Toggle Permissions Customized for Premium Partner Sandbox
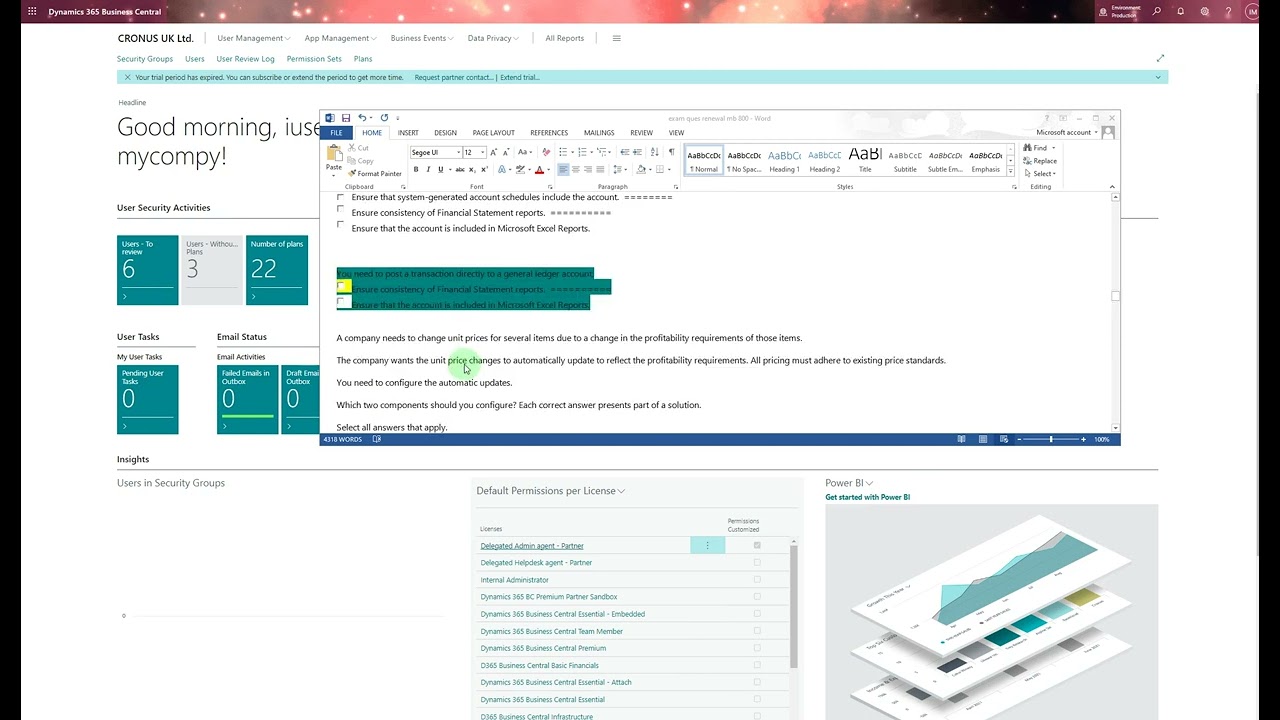Viewport: 1280px width, 720px height. pos(757,596)
